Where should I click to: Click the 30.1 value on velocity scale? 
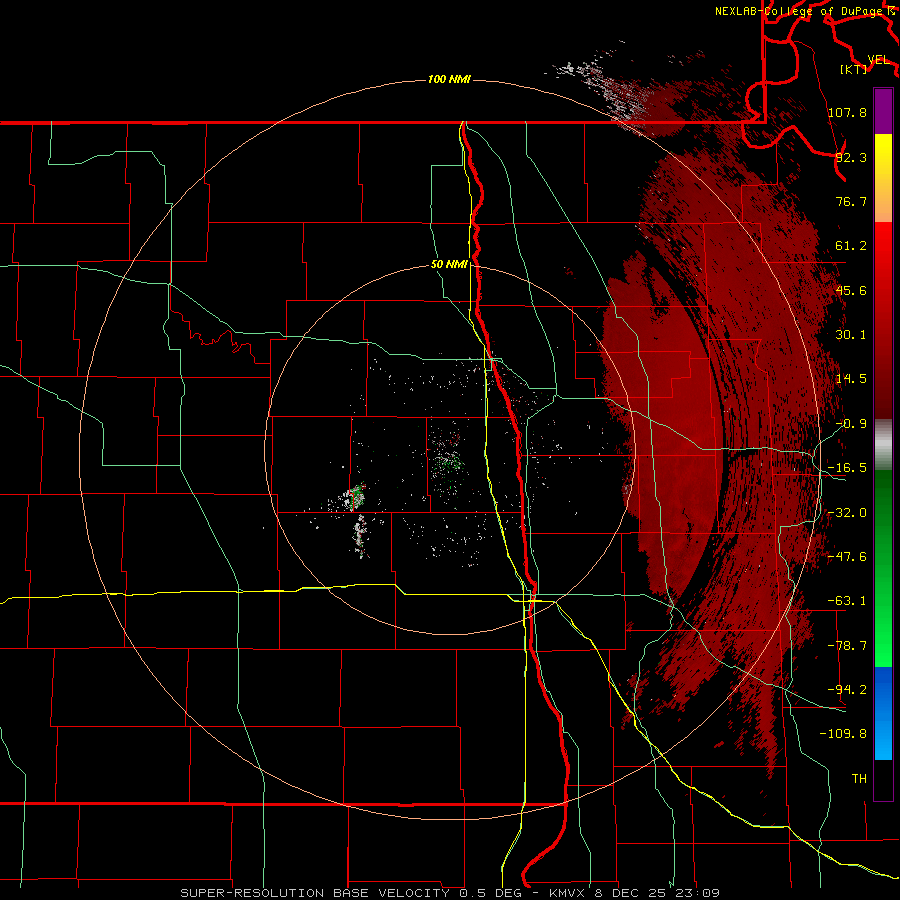pos(851,335)
